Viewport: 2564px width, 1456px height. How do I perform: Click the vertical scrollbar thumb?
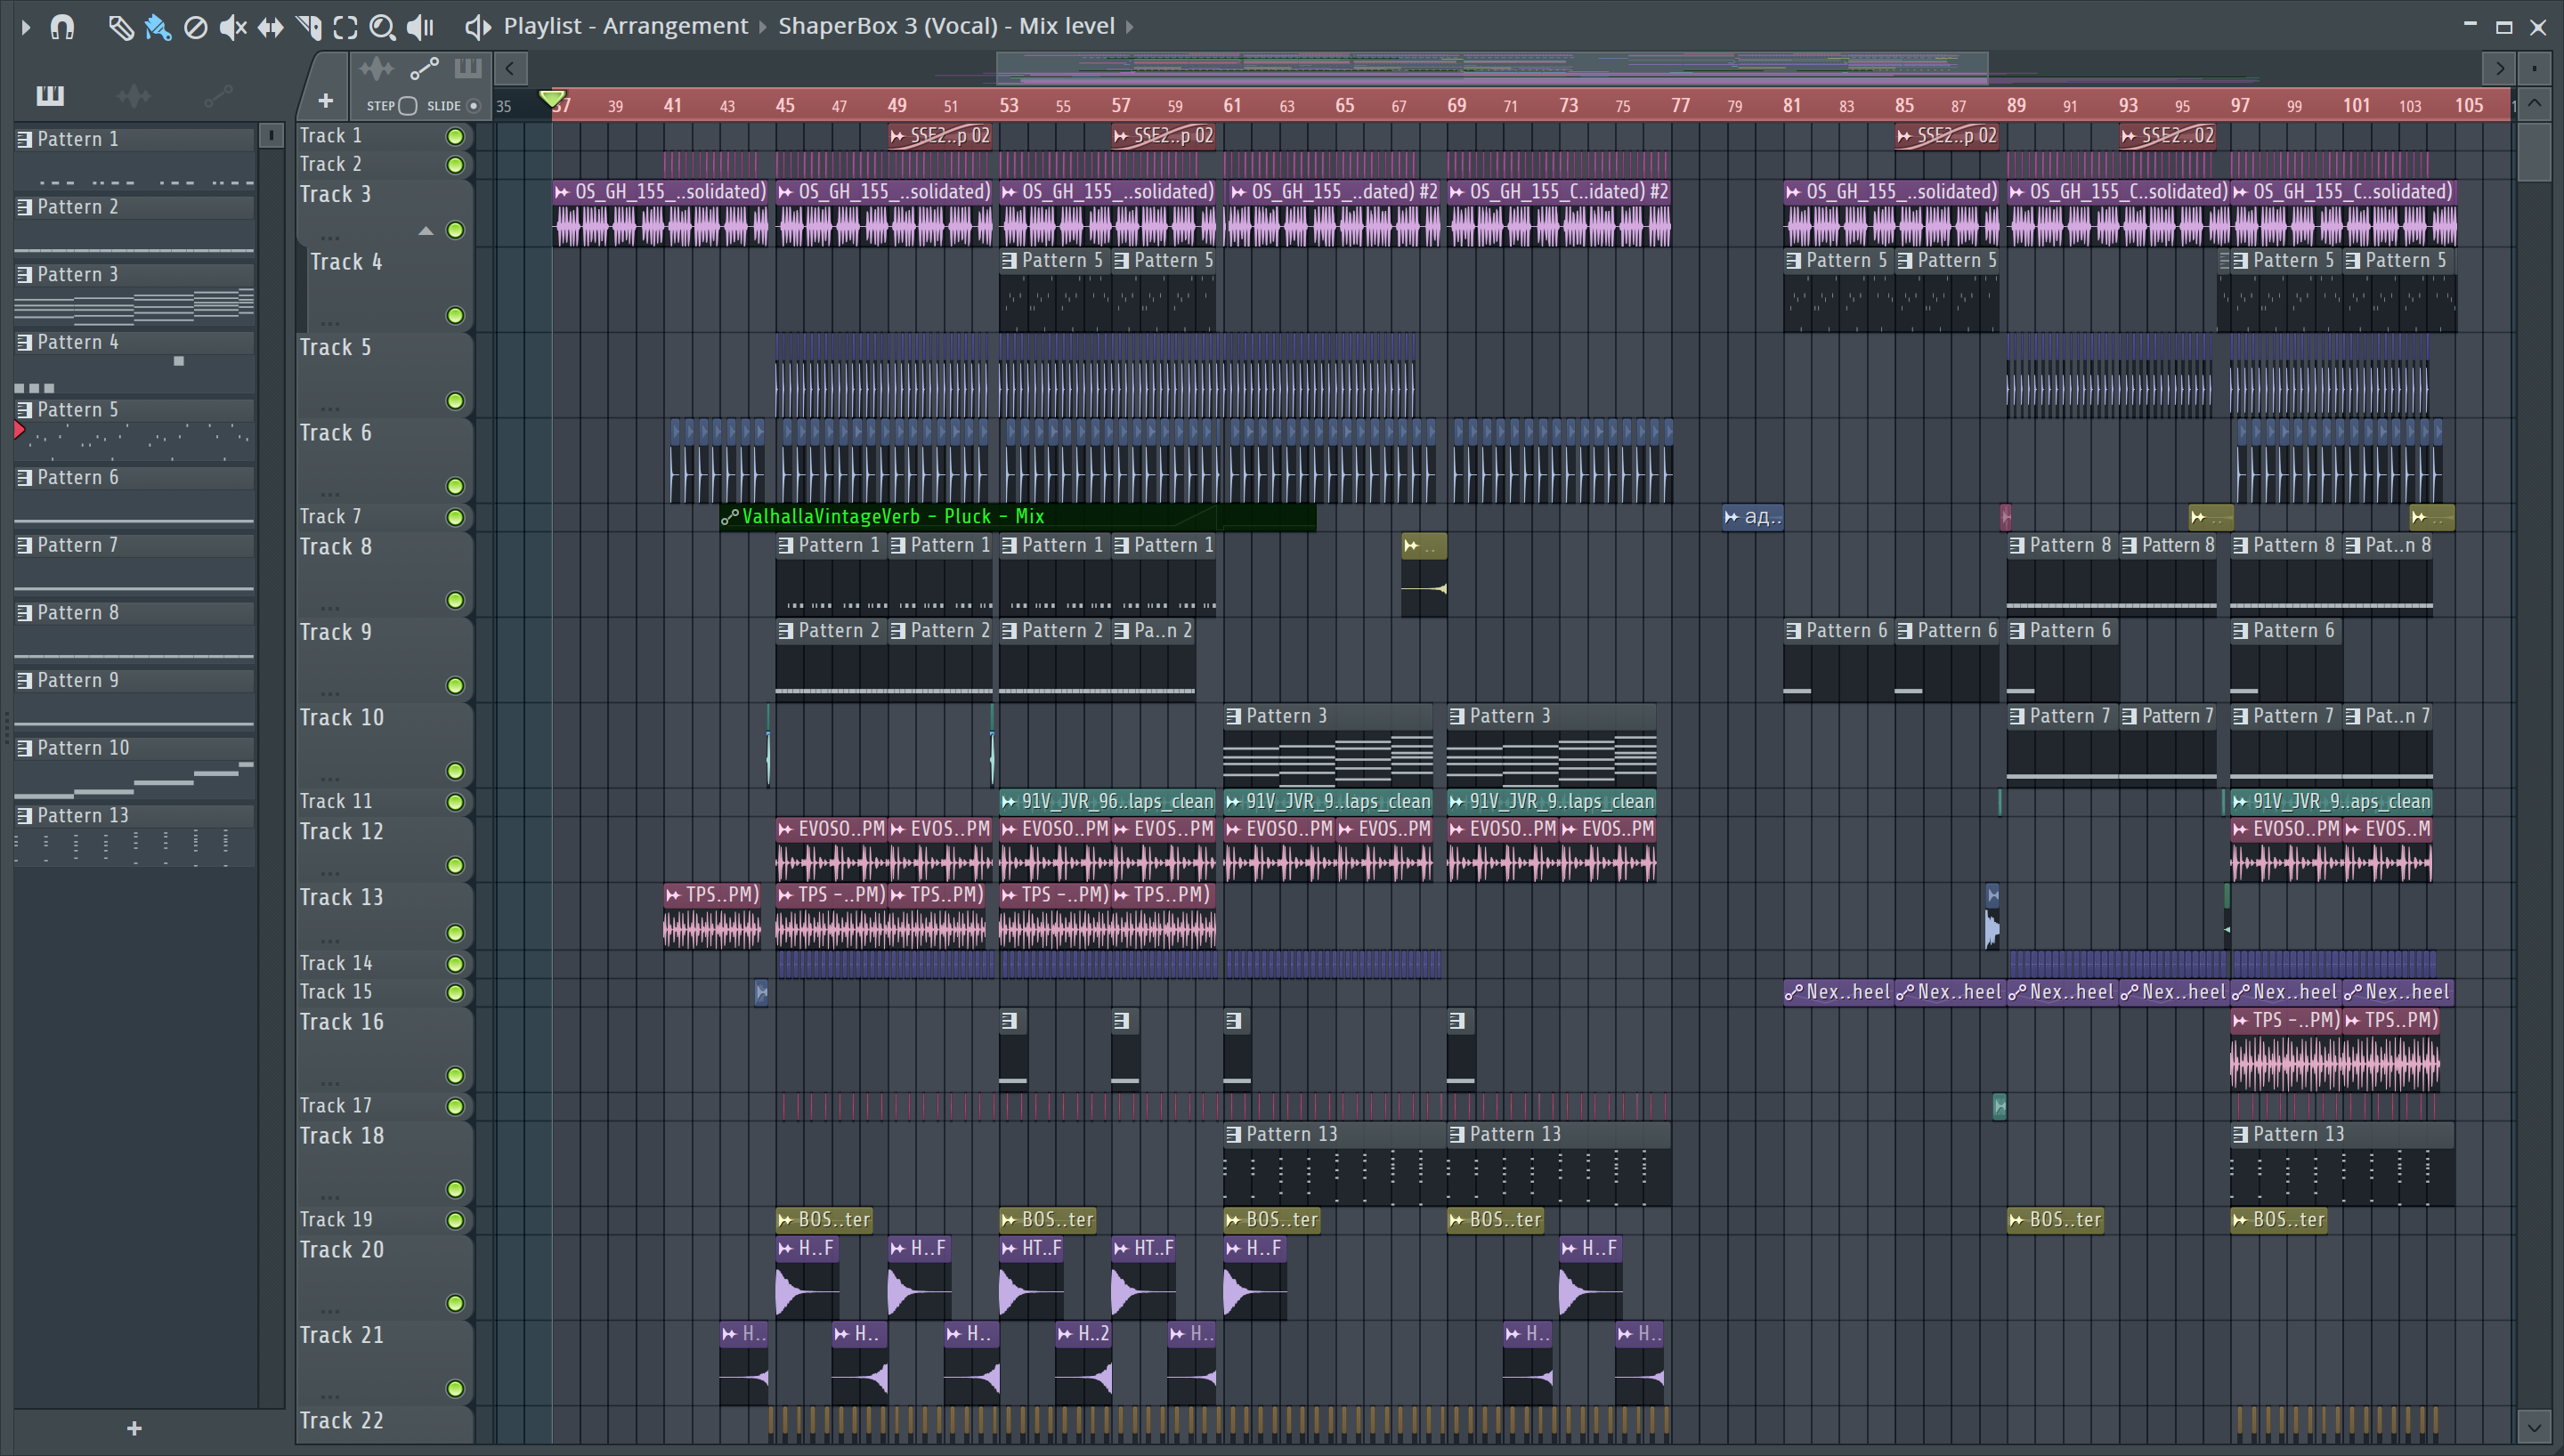point(2534,150)
